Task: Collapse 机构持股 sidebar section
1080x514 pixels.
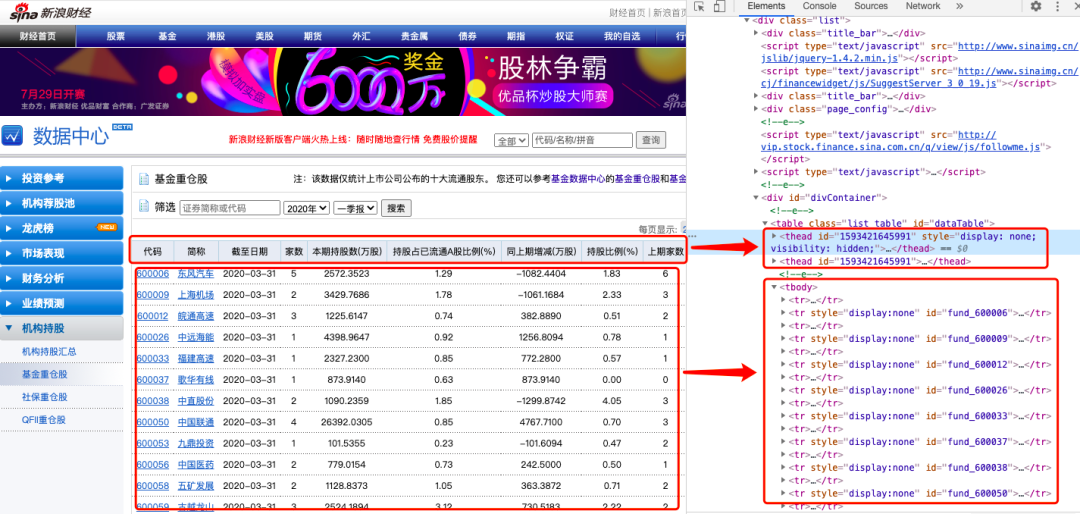Action: pos(62,329)
